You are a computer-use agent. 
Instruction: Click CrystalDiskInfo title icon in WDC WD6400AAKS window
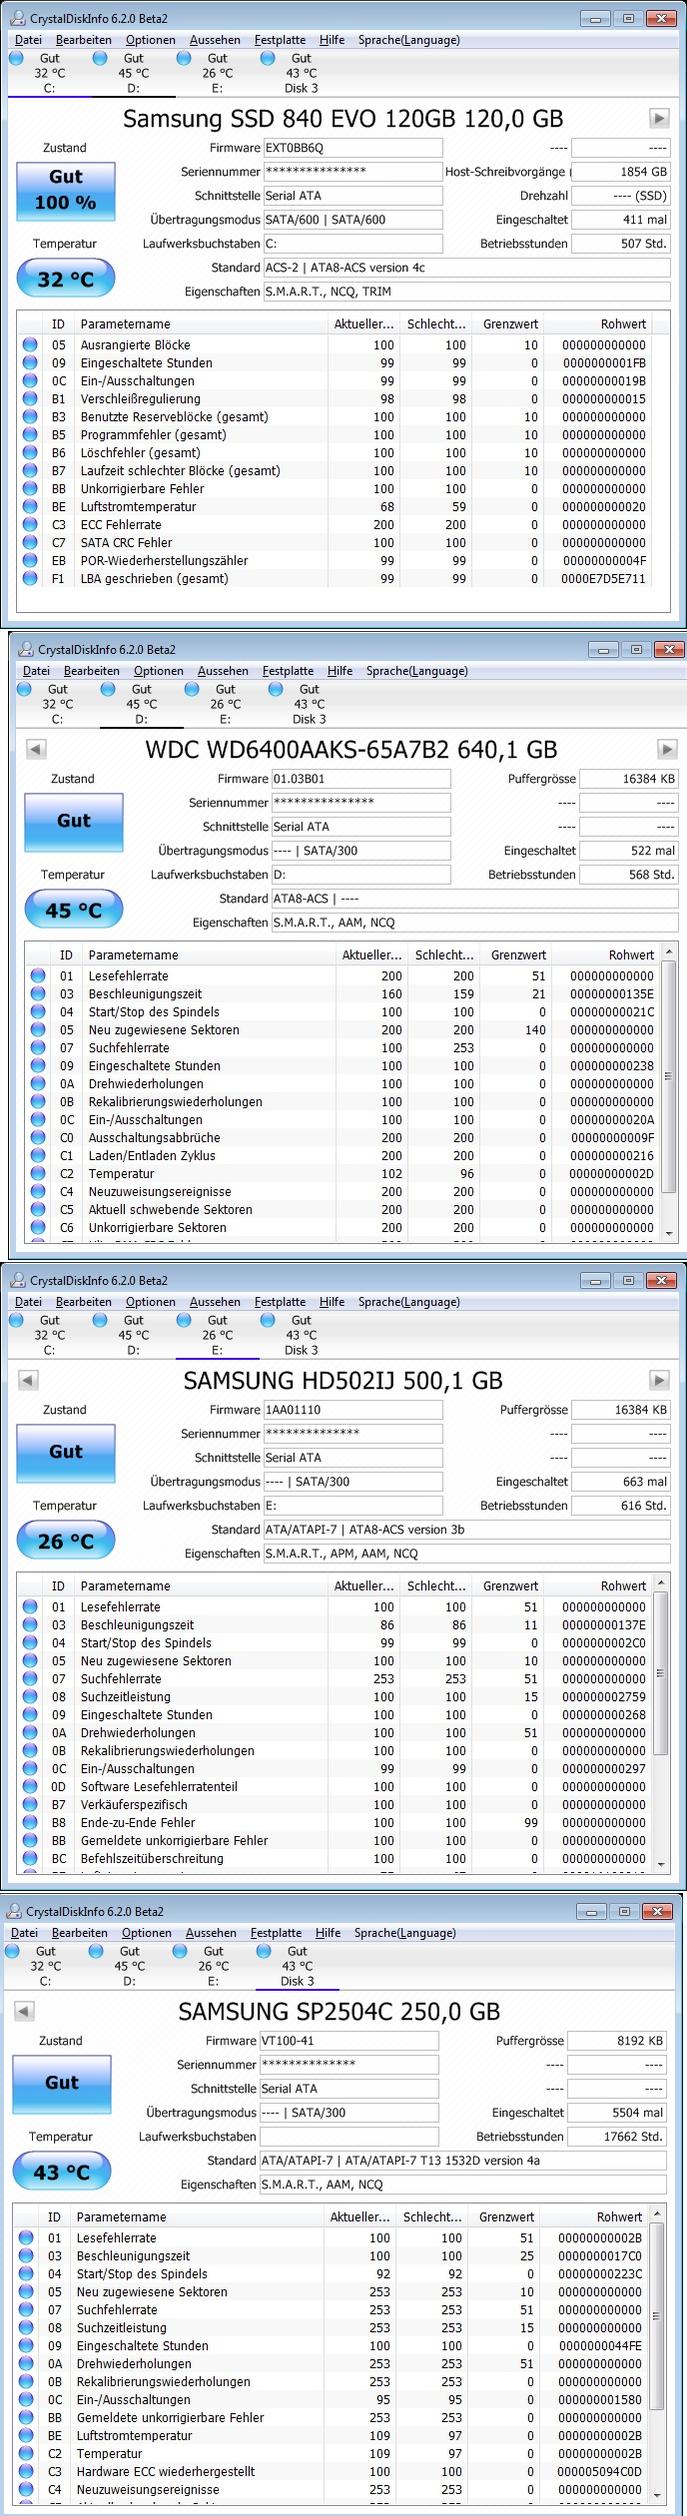tap(27, 649)
